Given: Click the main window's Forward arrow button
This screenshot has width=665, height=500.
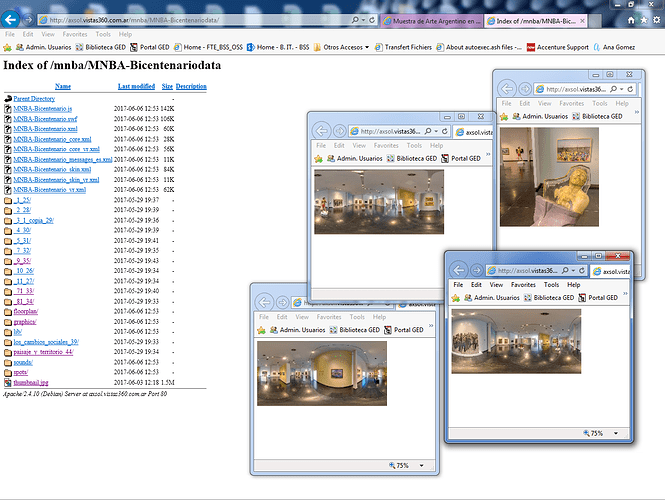Looking at the screenshot, I should pyautogui.click(x=28, y=20).
